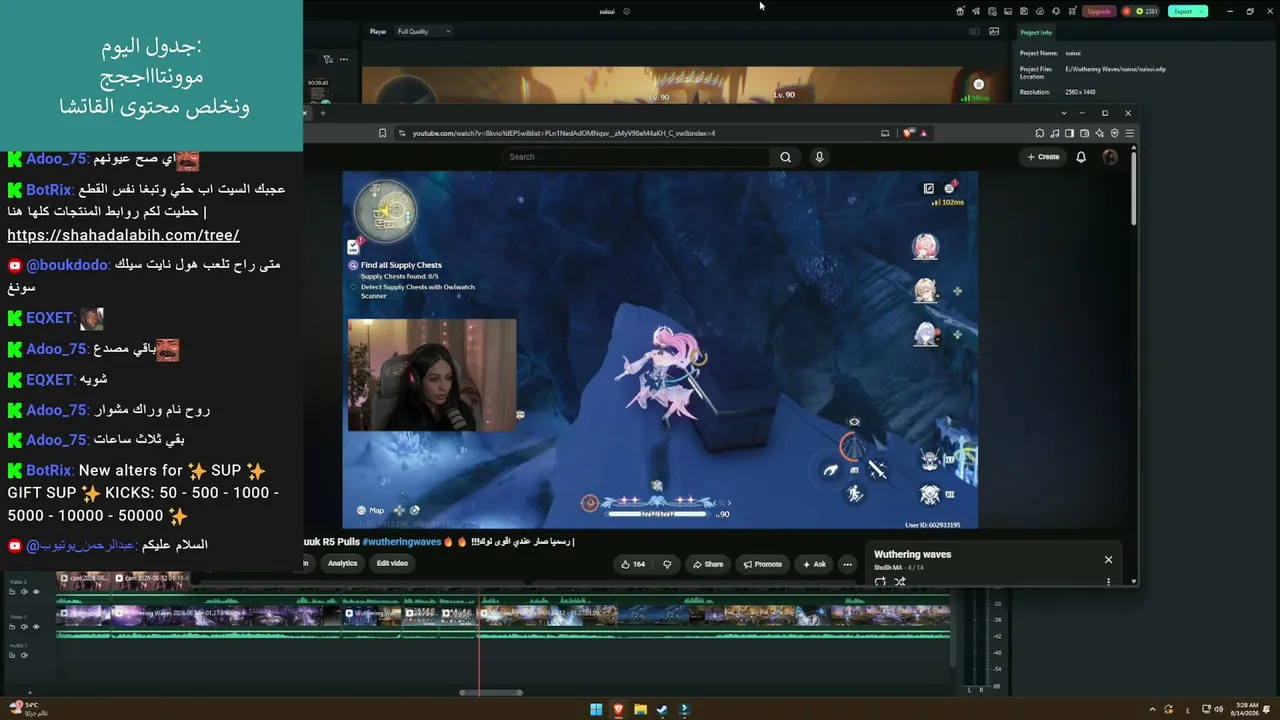The width and height of the screenshot is (1280, 720).
Task: Click the YouTube search field
Action: [635, 157]
